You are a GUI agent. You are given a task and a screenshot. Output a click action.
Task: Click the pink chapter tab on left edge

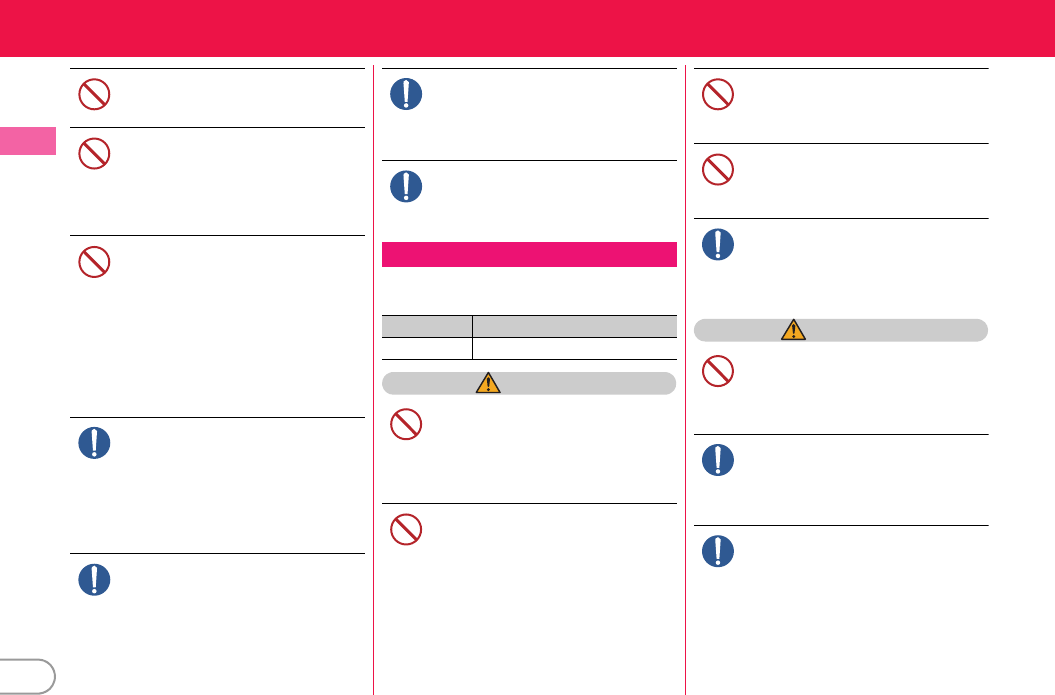27,140
